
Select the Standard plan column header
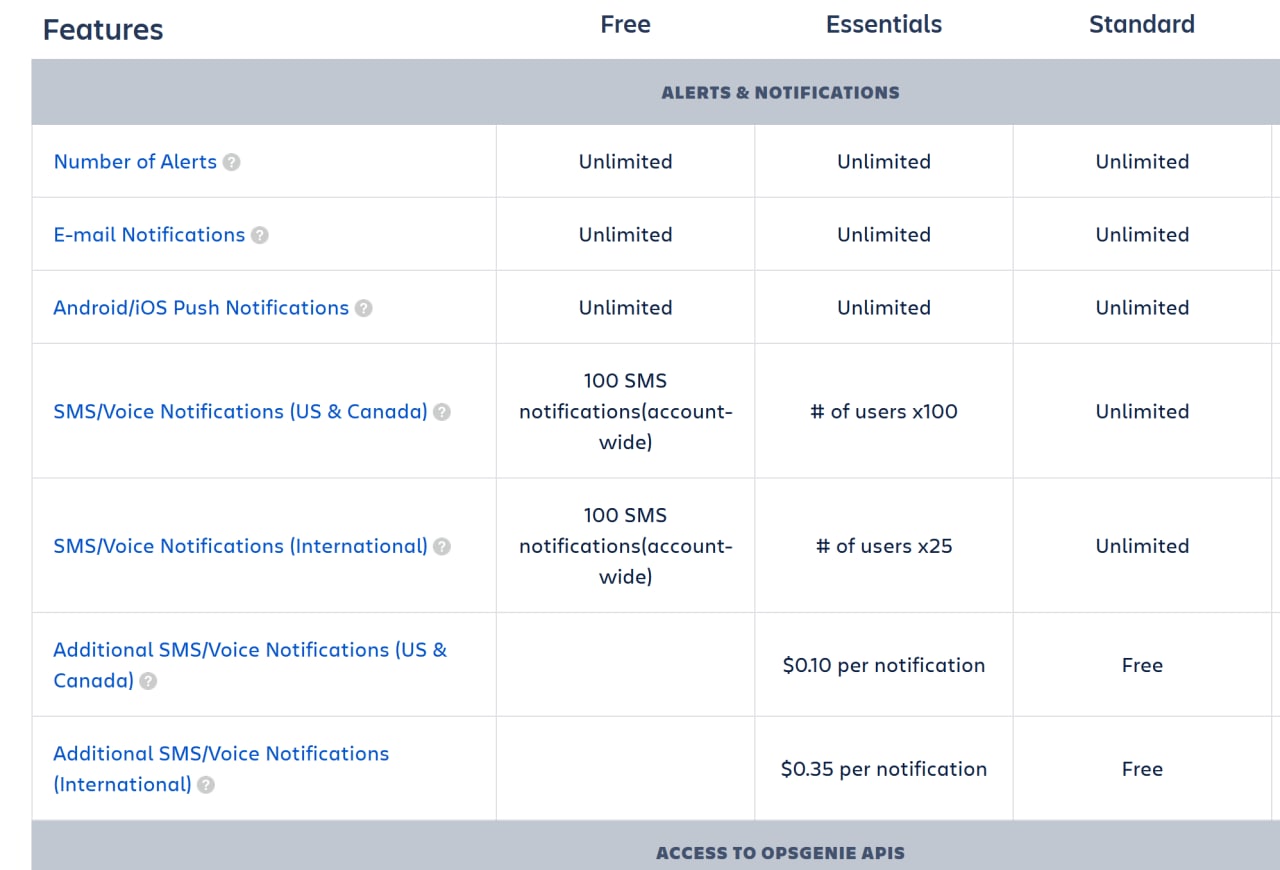1142,25
